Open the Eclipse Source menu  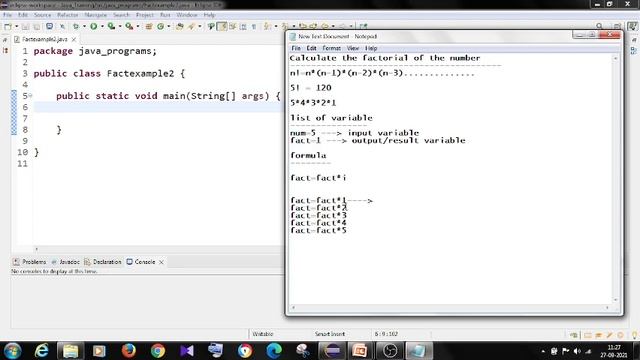coord(42,15)
